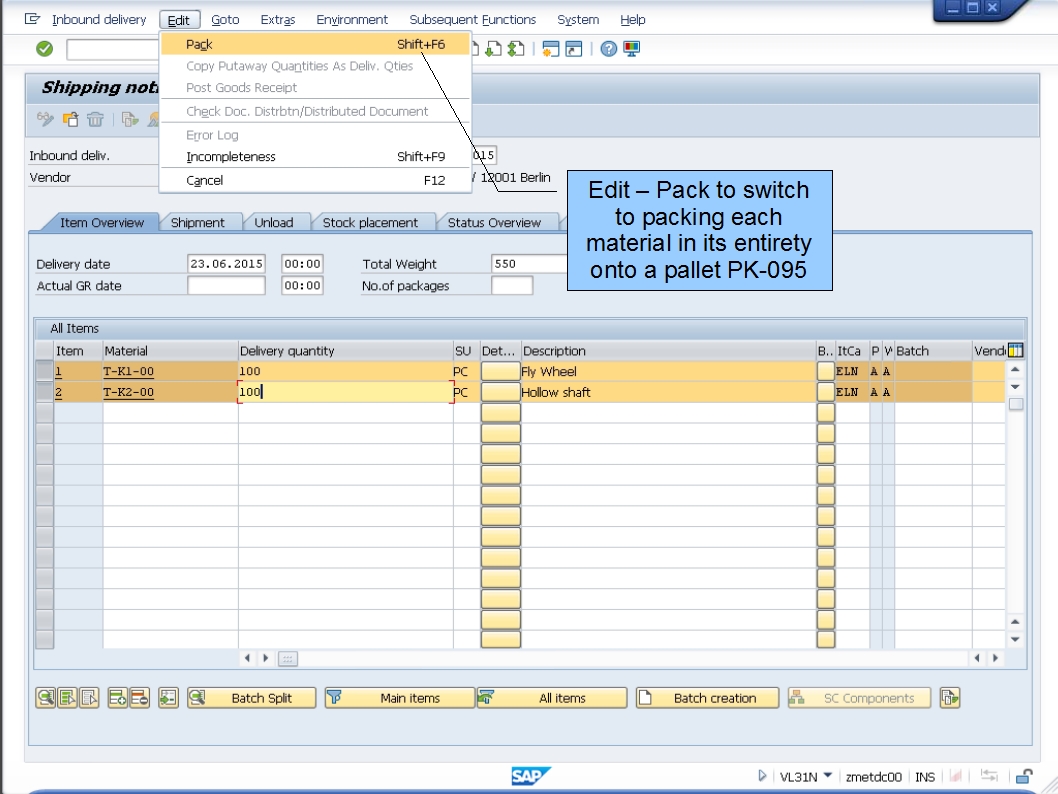Select the row marker for item T-K1-00
The height and width of the screenshot is (794, 1058).
(x=44, y=371)
